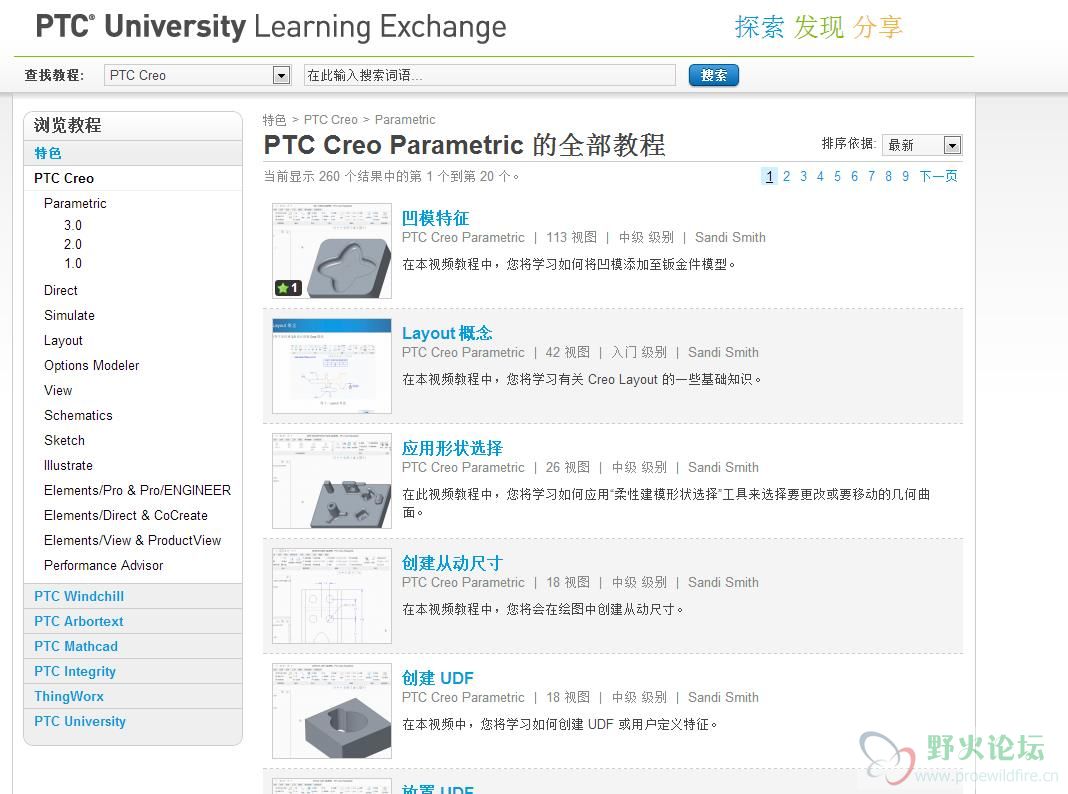Select Simulate in the sidebar
Image resolution: width=1068 pixels, height=794 pixels.
pos(69,315)
